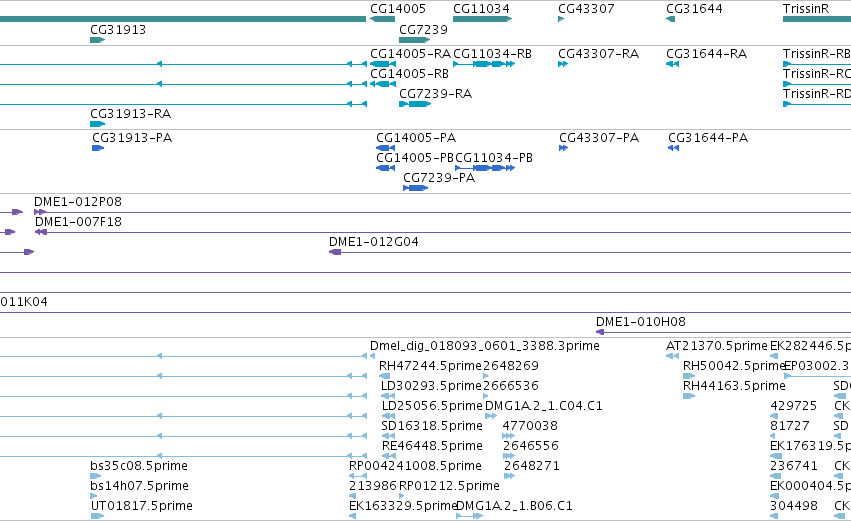851x521 pixels.
Task: Click the CG7239-PA protein glyph
Action: tap(416, 188)
